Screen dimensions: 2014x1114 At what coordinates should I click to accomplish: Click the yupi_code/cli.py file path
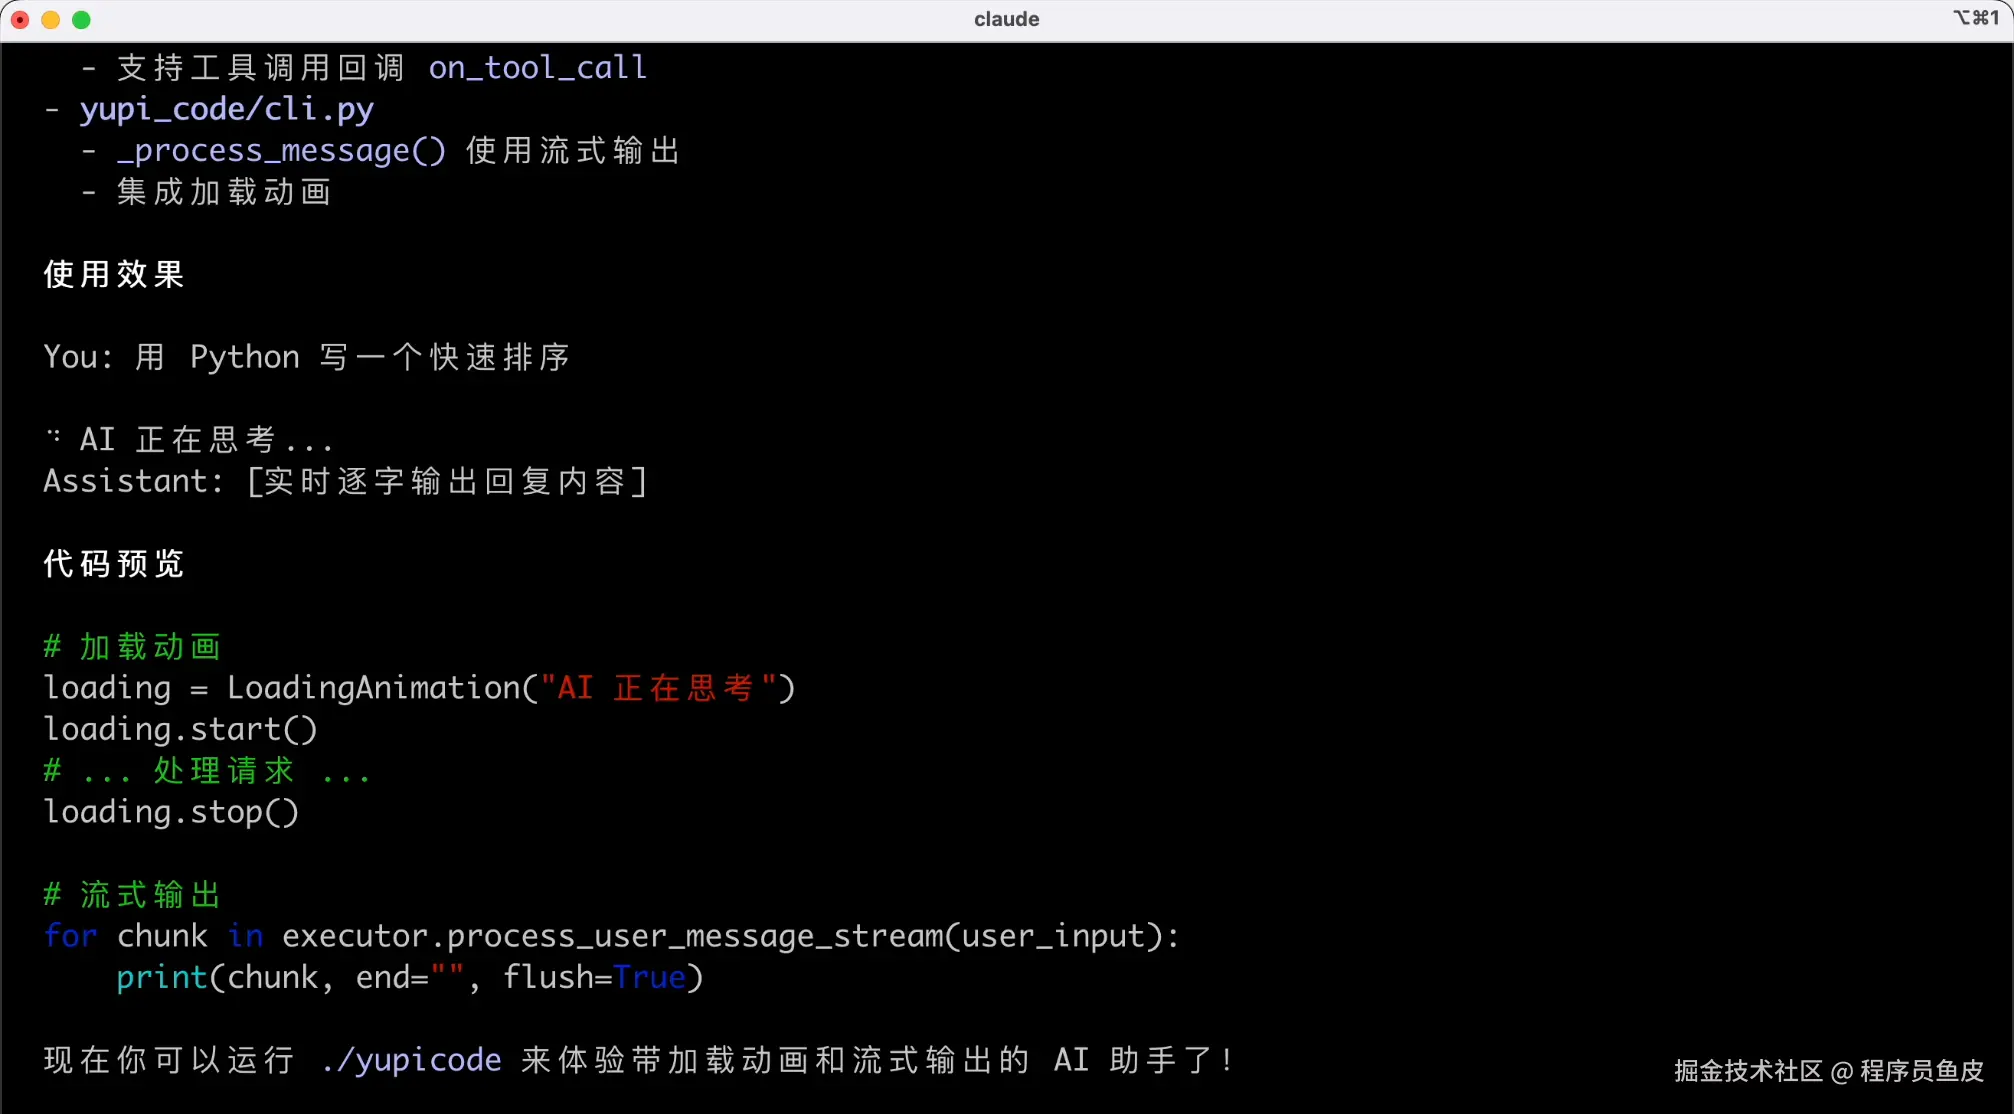coord(226,109)
